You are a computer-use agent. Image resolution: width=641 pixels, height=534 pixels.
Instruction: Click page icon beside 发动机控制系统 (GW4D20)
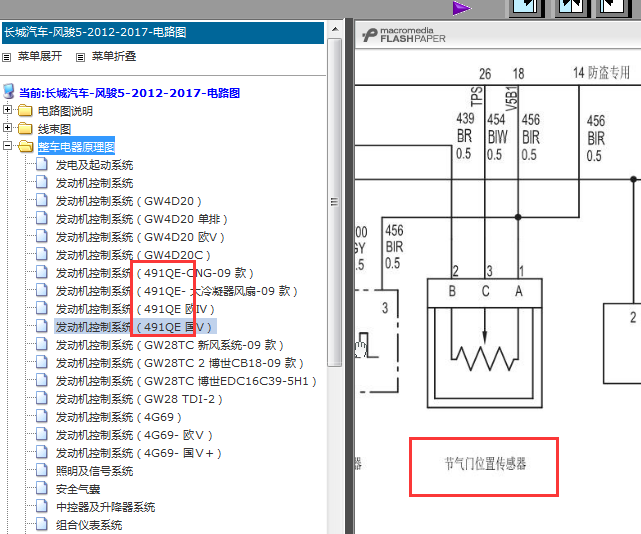[x=42, y=200]
